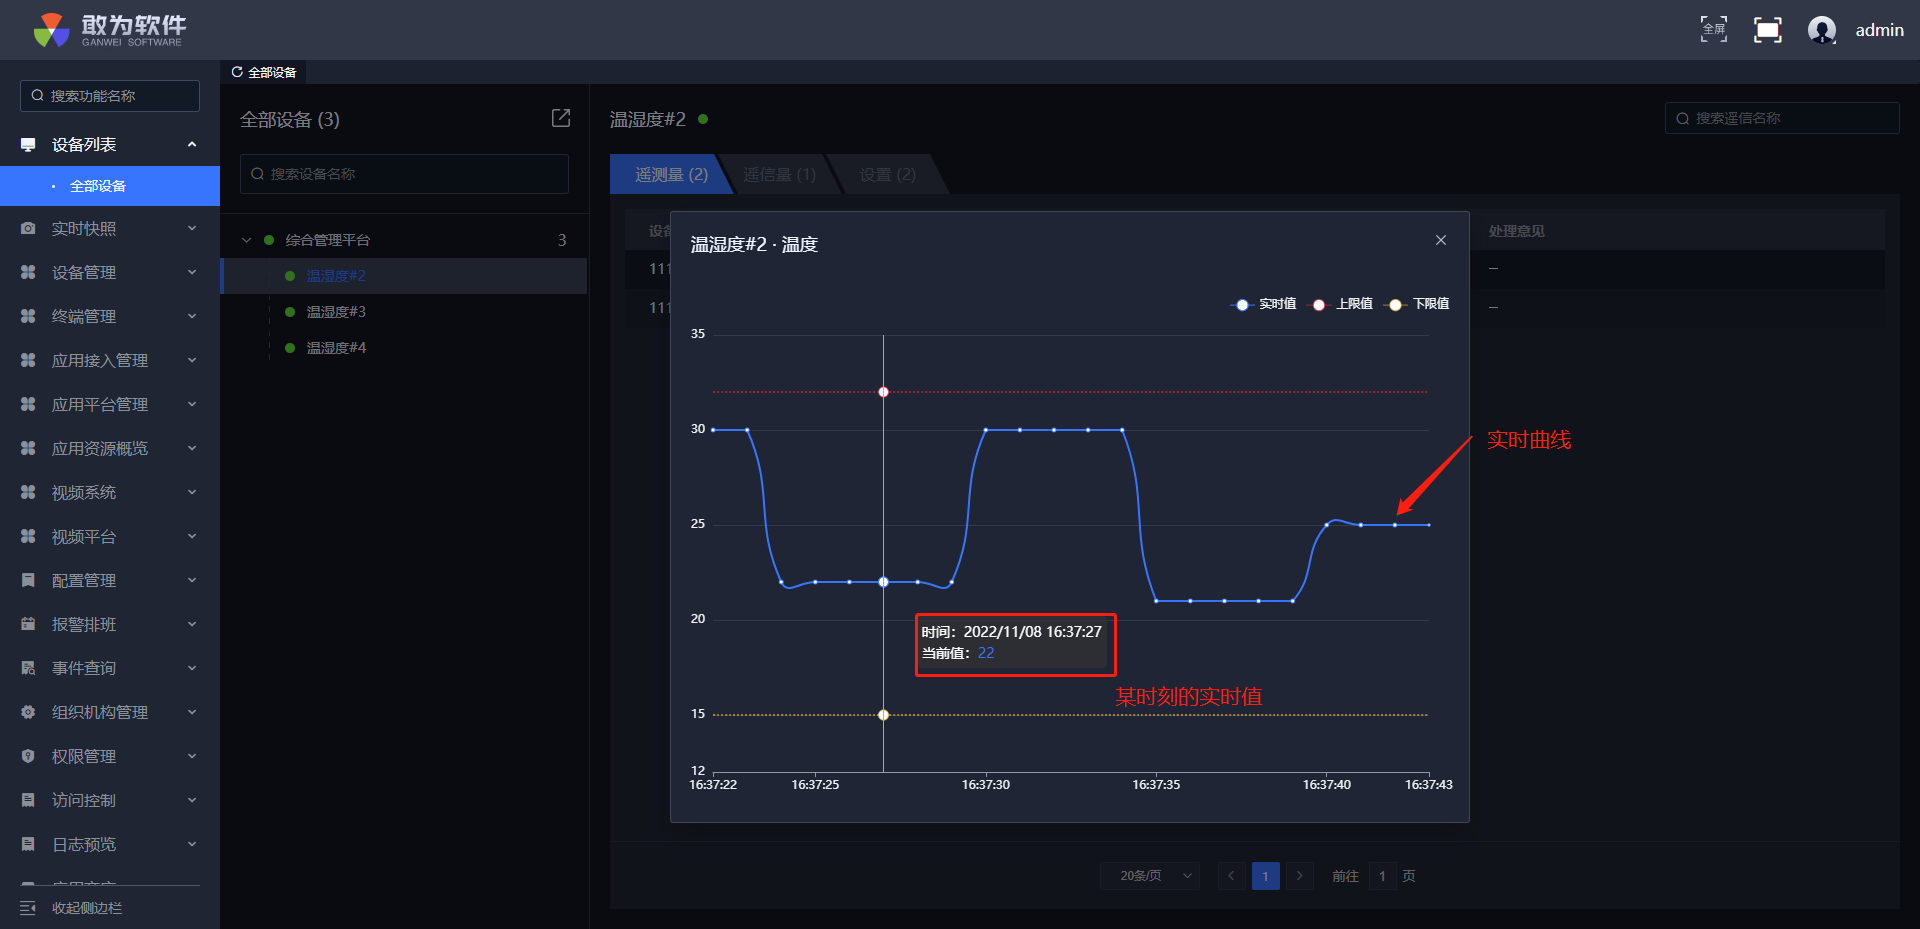The height and width of the screenshot is (929, 1920).
Task: Click the 设备管理 sidebar icon
Action: [x=28, y=273]
